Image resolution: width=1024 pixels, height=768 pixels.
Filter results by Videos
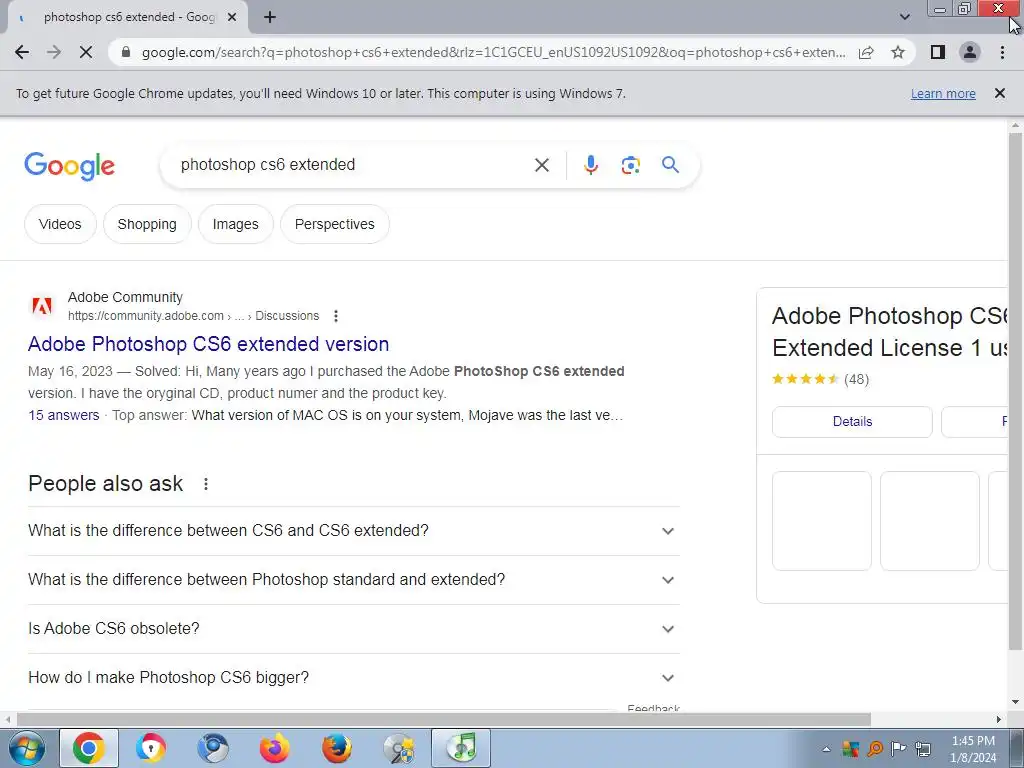pos(60,224)
